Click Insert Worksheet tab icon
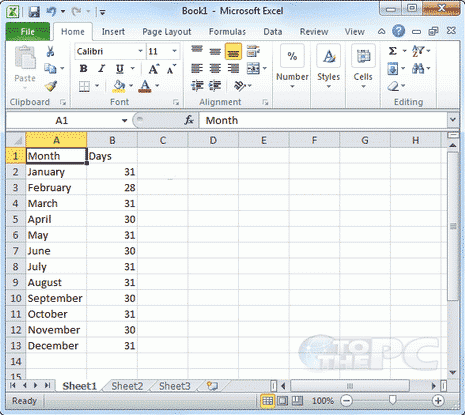Screen dimensions: 465x415 coord(212,386)
